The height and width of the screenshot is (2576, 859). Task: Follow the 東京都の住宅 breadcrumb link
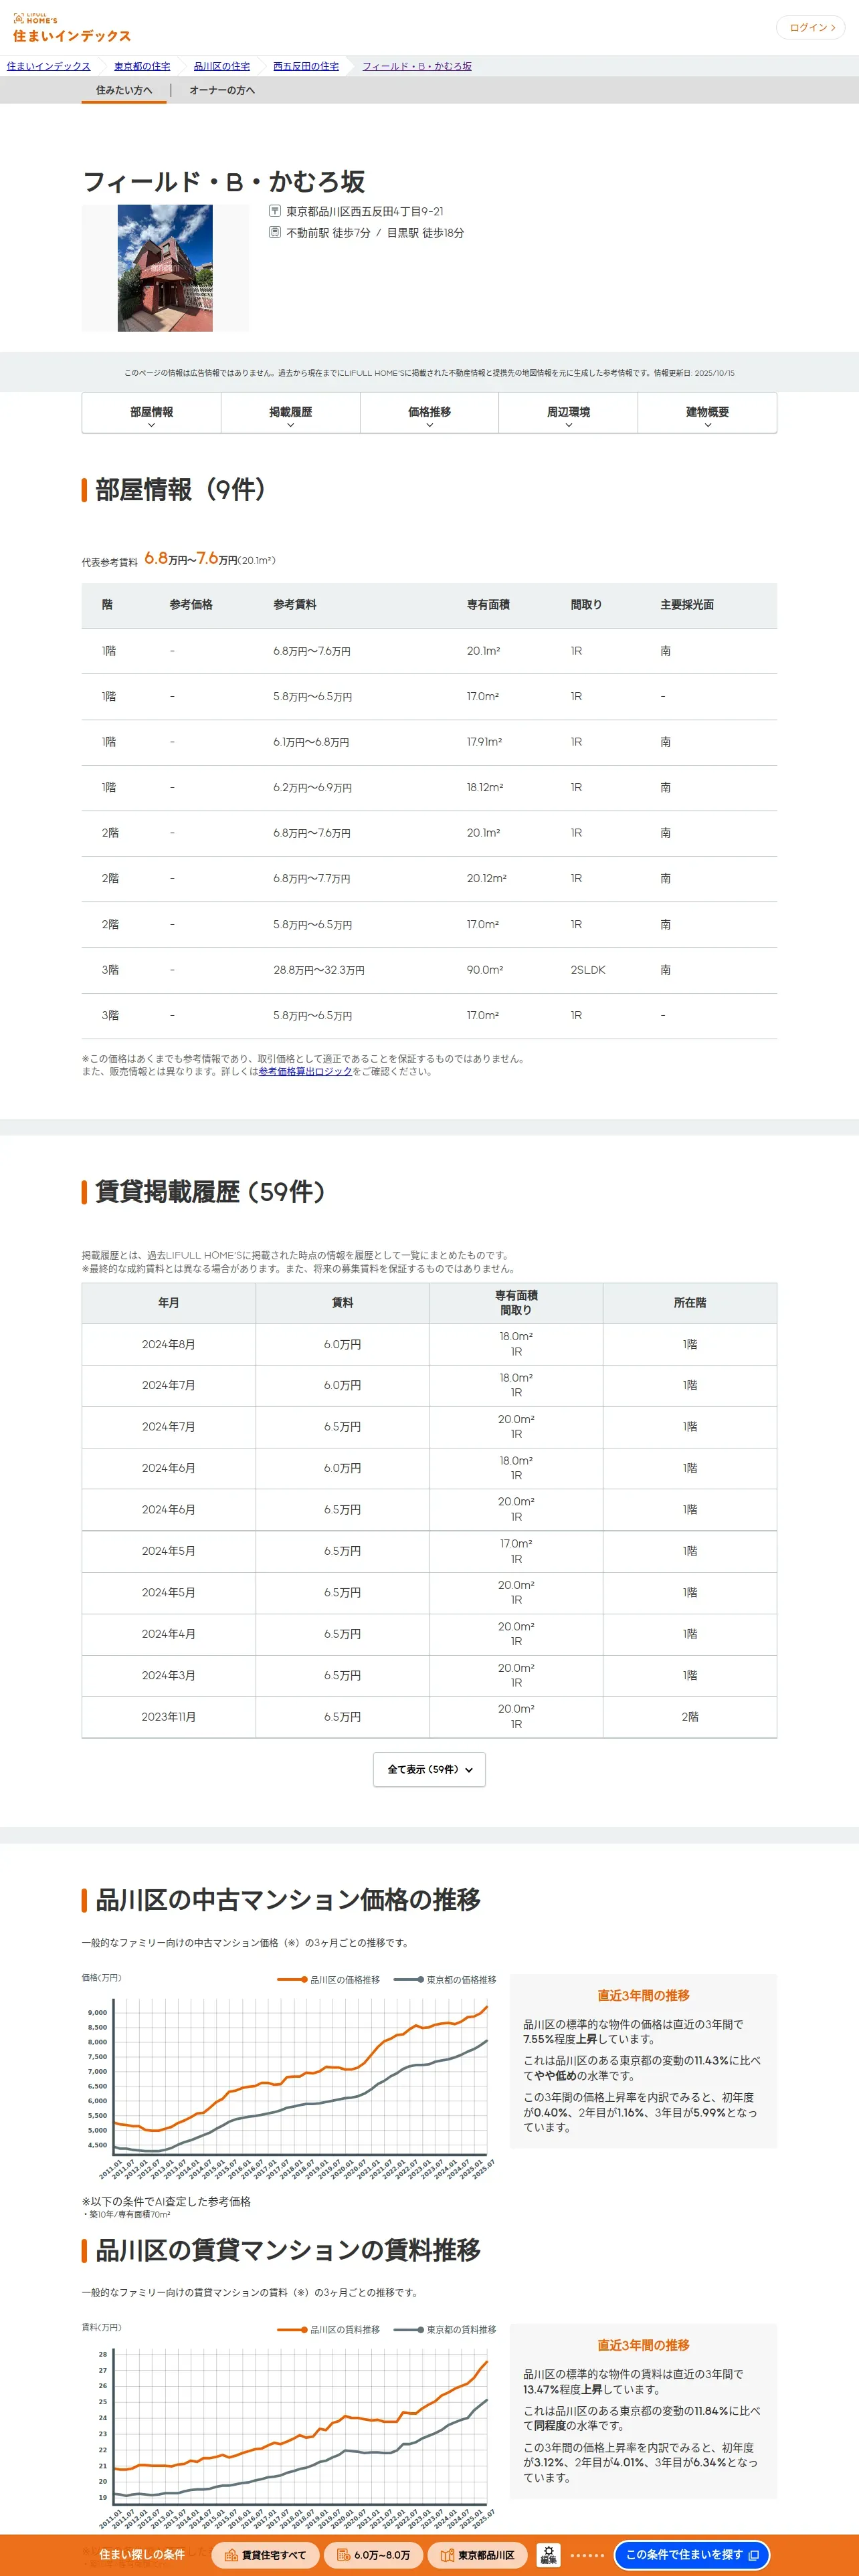point(142,66)
